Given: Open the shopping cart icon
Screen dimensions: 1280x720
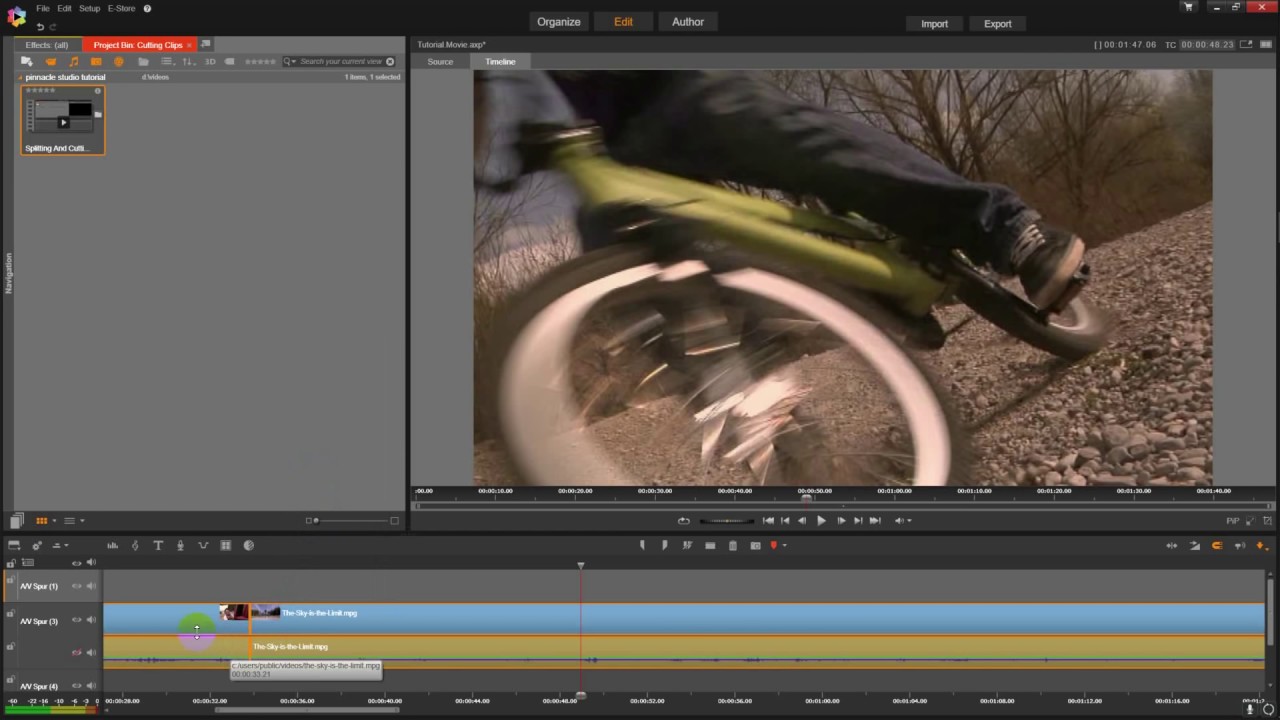Looking at the screenshot, I should coord(1188,7).
